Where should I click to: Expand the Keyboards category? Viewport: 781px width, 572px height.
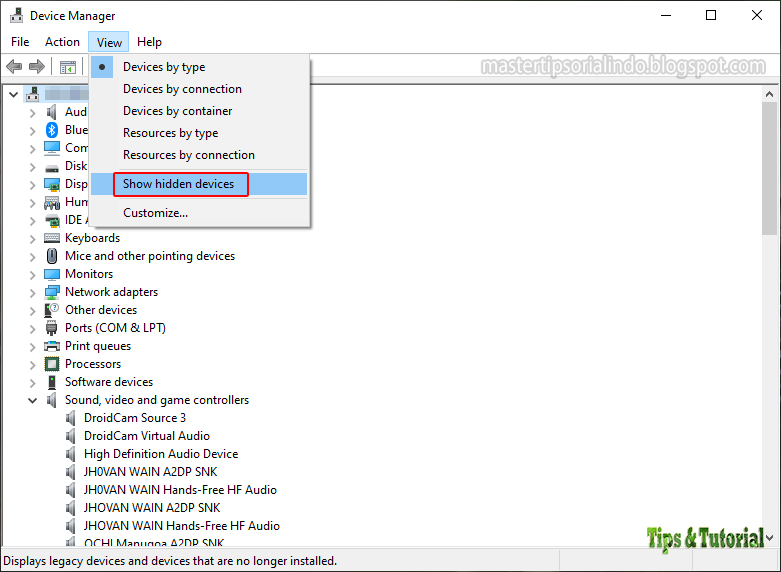point(32,239)
